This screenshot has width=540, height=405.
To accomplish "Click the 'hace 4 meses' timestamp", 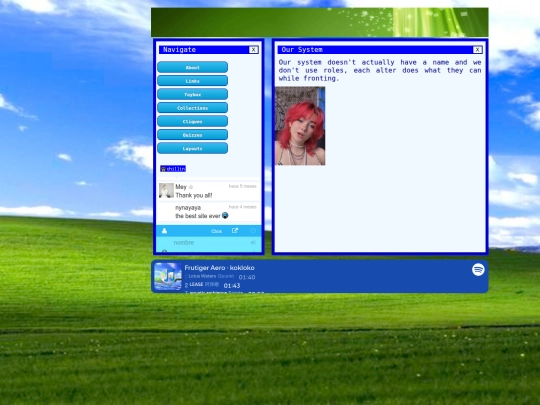I will (x=242, y=207).
